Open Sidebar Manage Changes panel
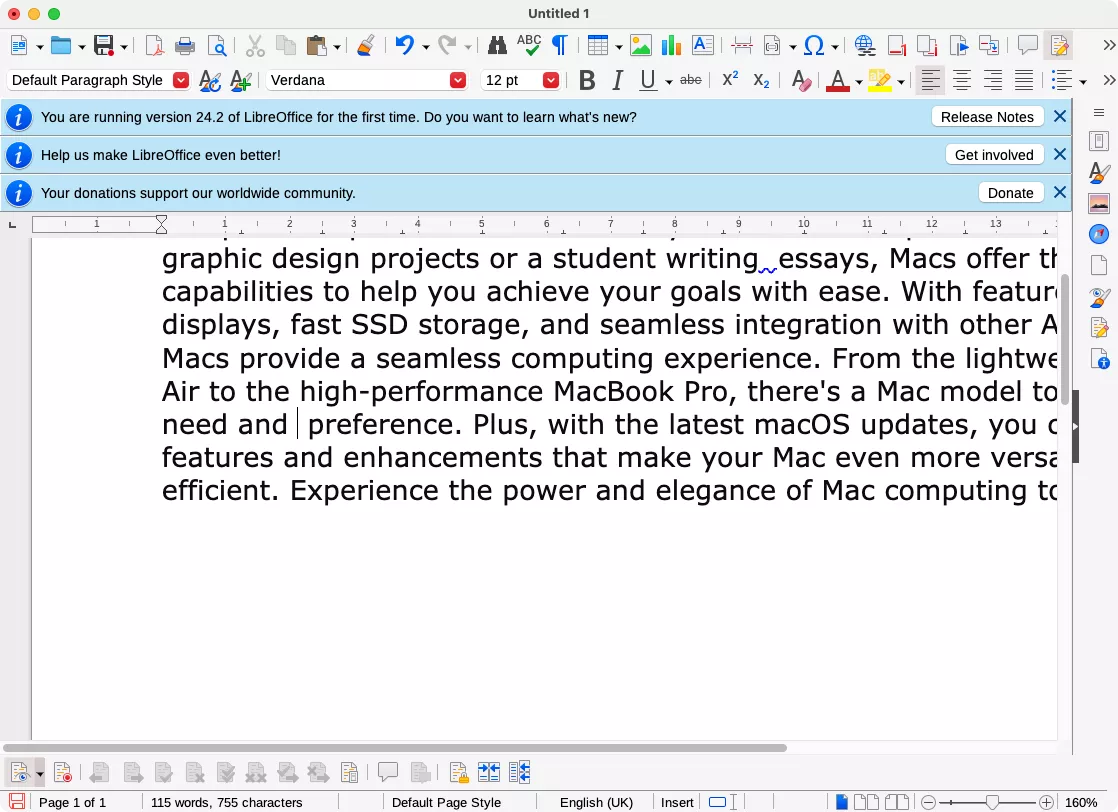 pos(1099,327)
